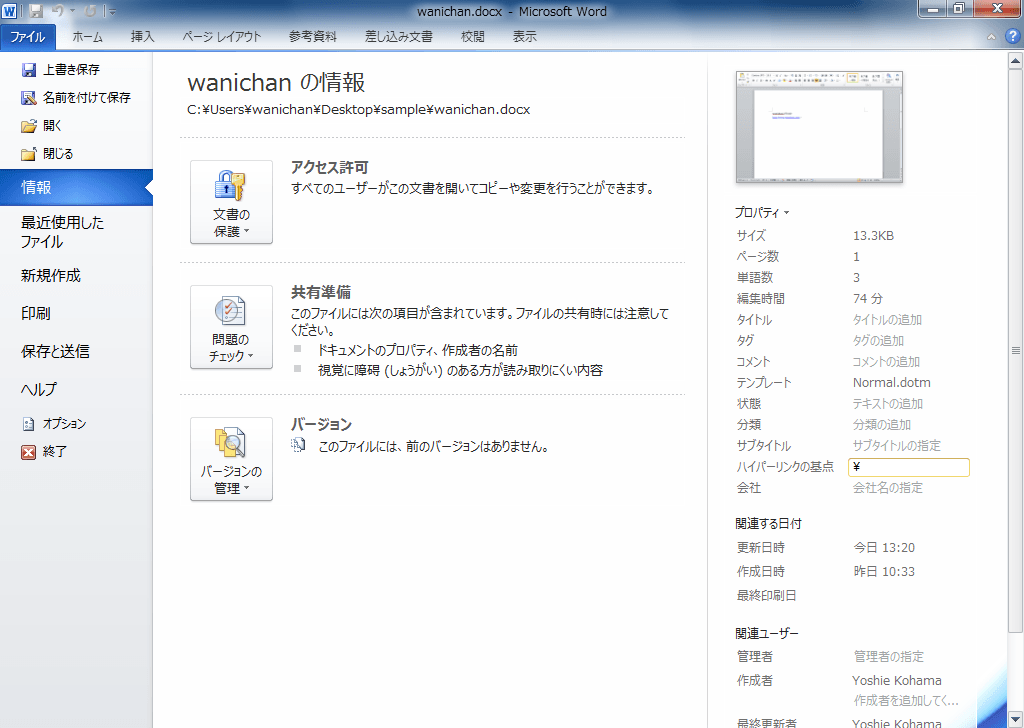The height and width of the screenshot is (728, 1024).
Task: Click タイトルの追加 field
Action: (x=887, y=319)
